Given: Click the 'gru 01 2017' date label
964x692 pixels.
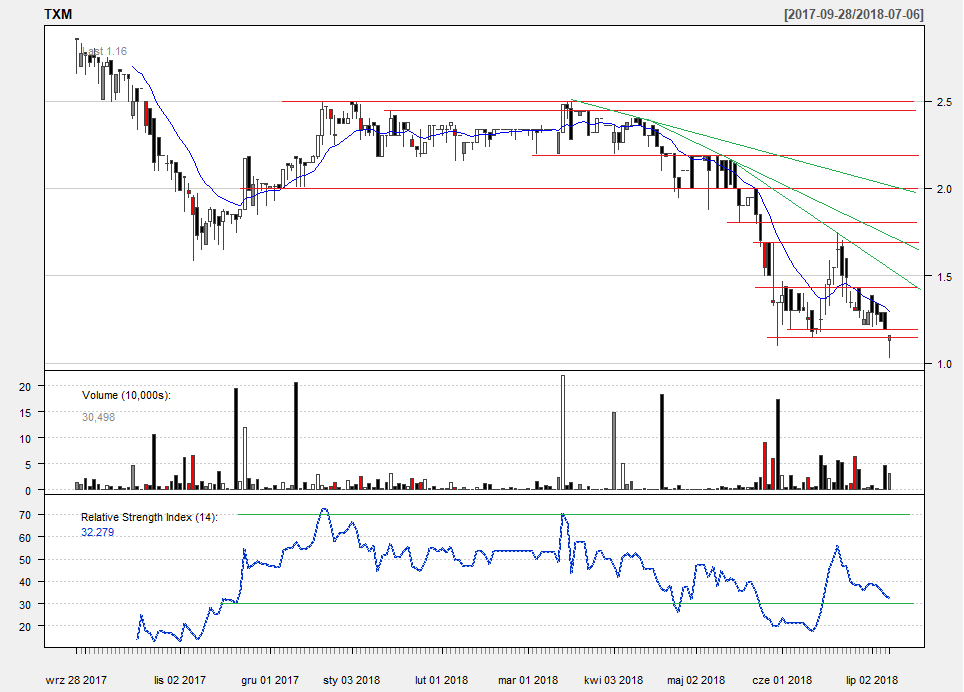Looking at the screenshot, I should tap(270, 680).
